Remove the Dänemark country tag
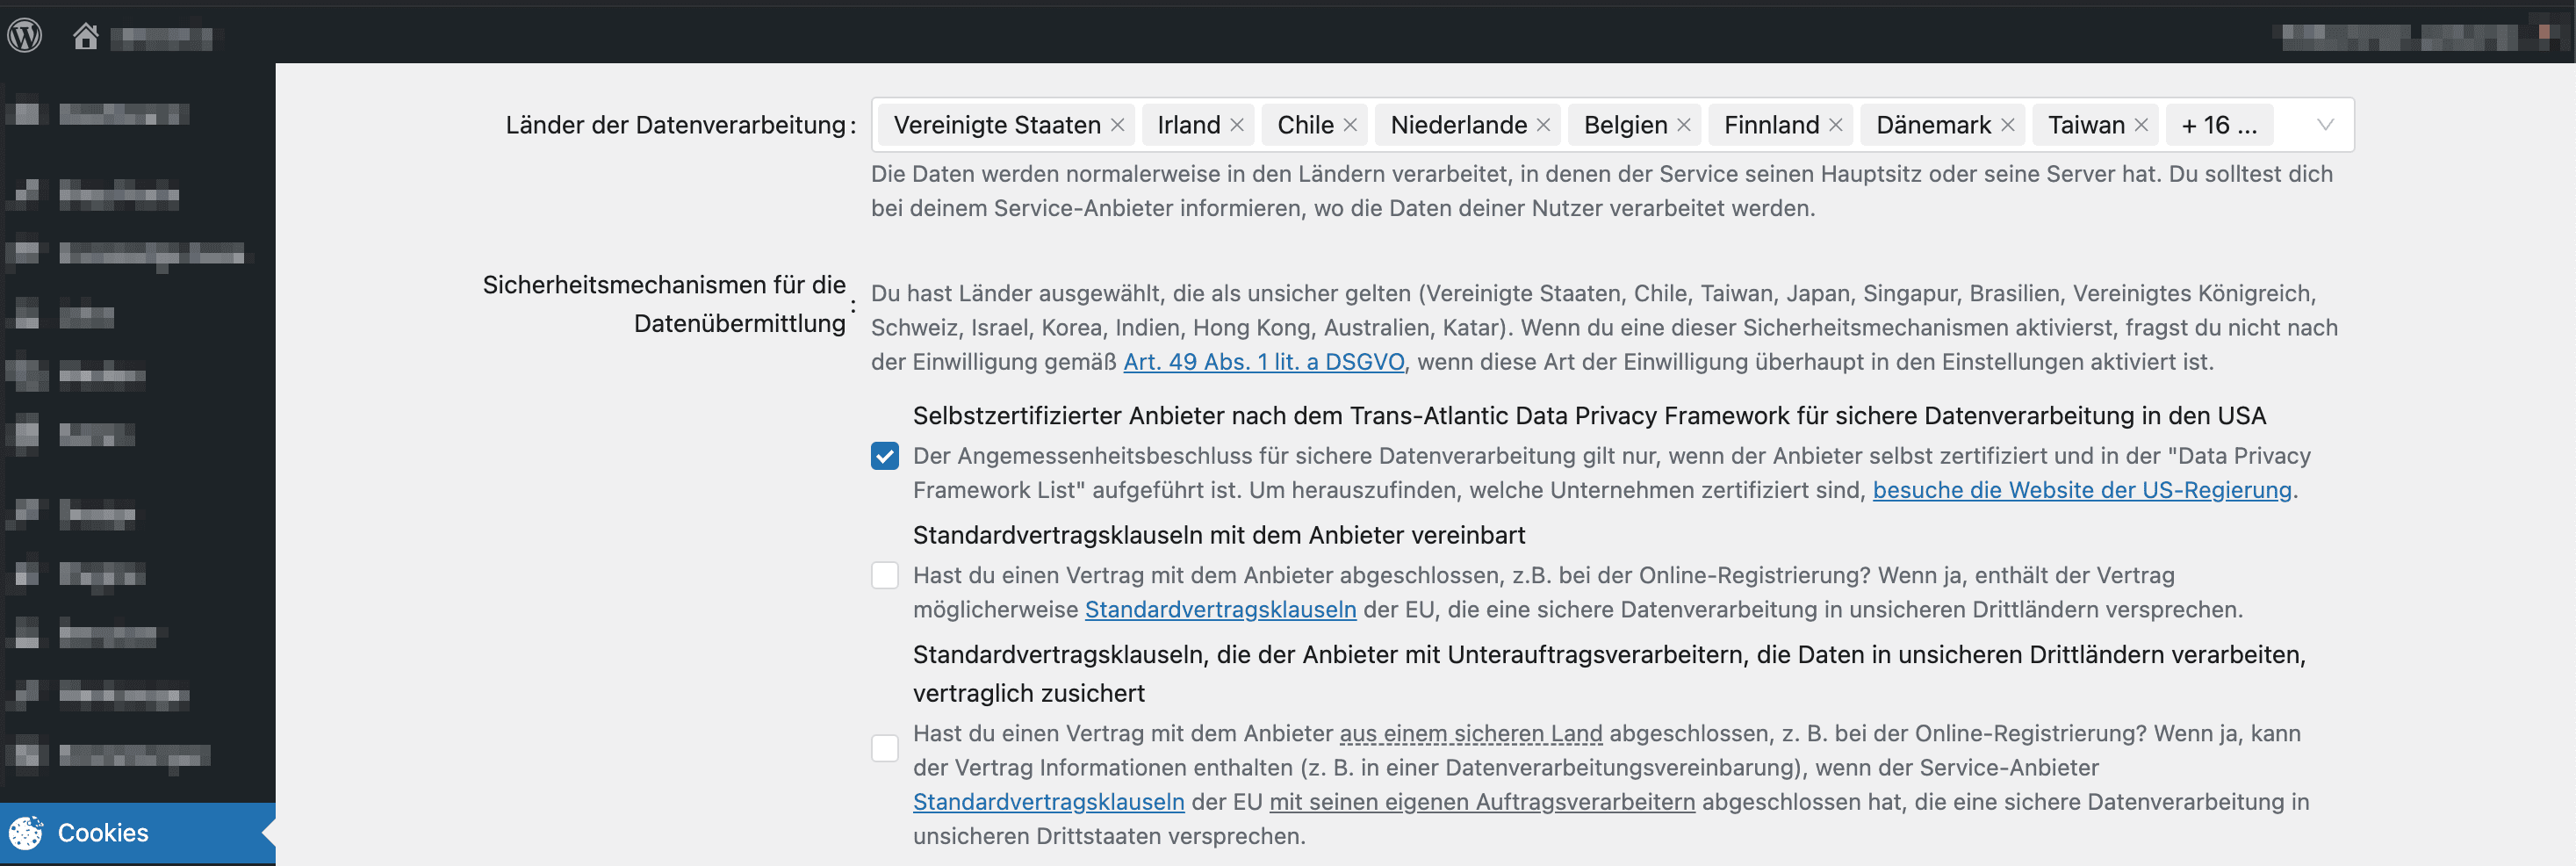Image resolution: width=2576 pixels, height=866 pixels. click(x=2007, y=125)
